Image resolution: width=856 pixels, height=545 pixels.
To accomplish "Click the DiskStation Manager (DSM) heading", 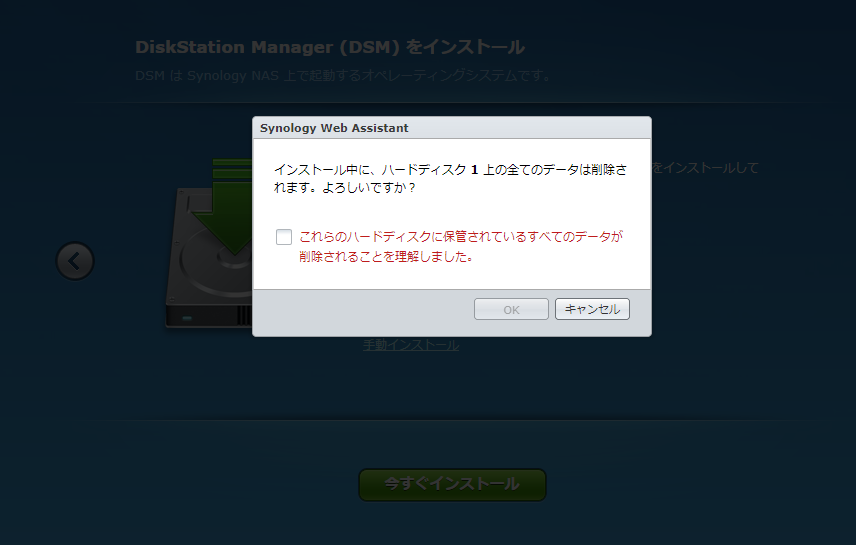I will pos(330,47).
